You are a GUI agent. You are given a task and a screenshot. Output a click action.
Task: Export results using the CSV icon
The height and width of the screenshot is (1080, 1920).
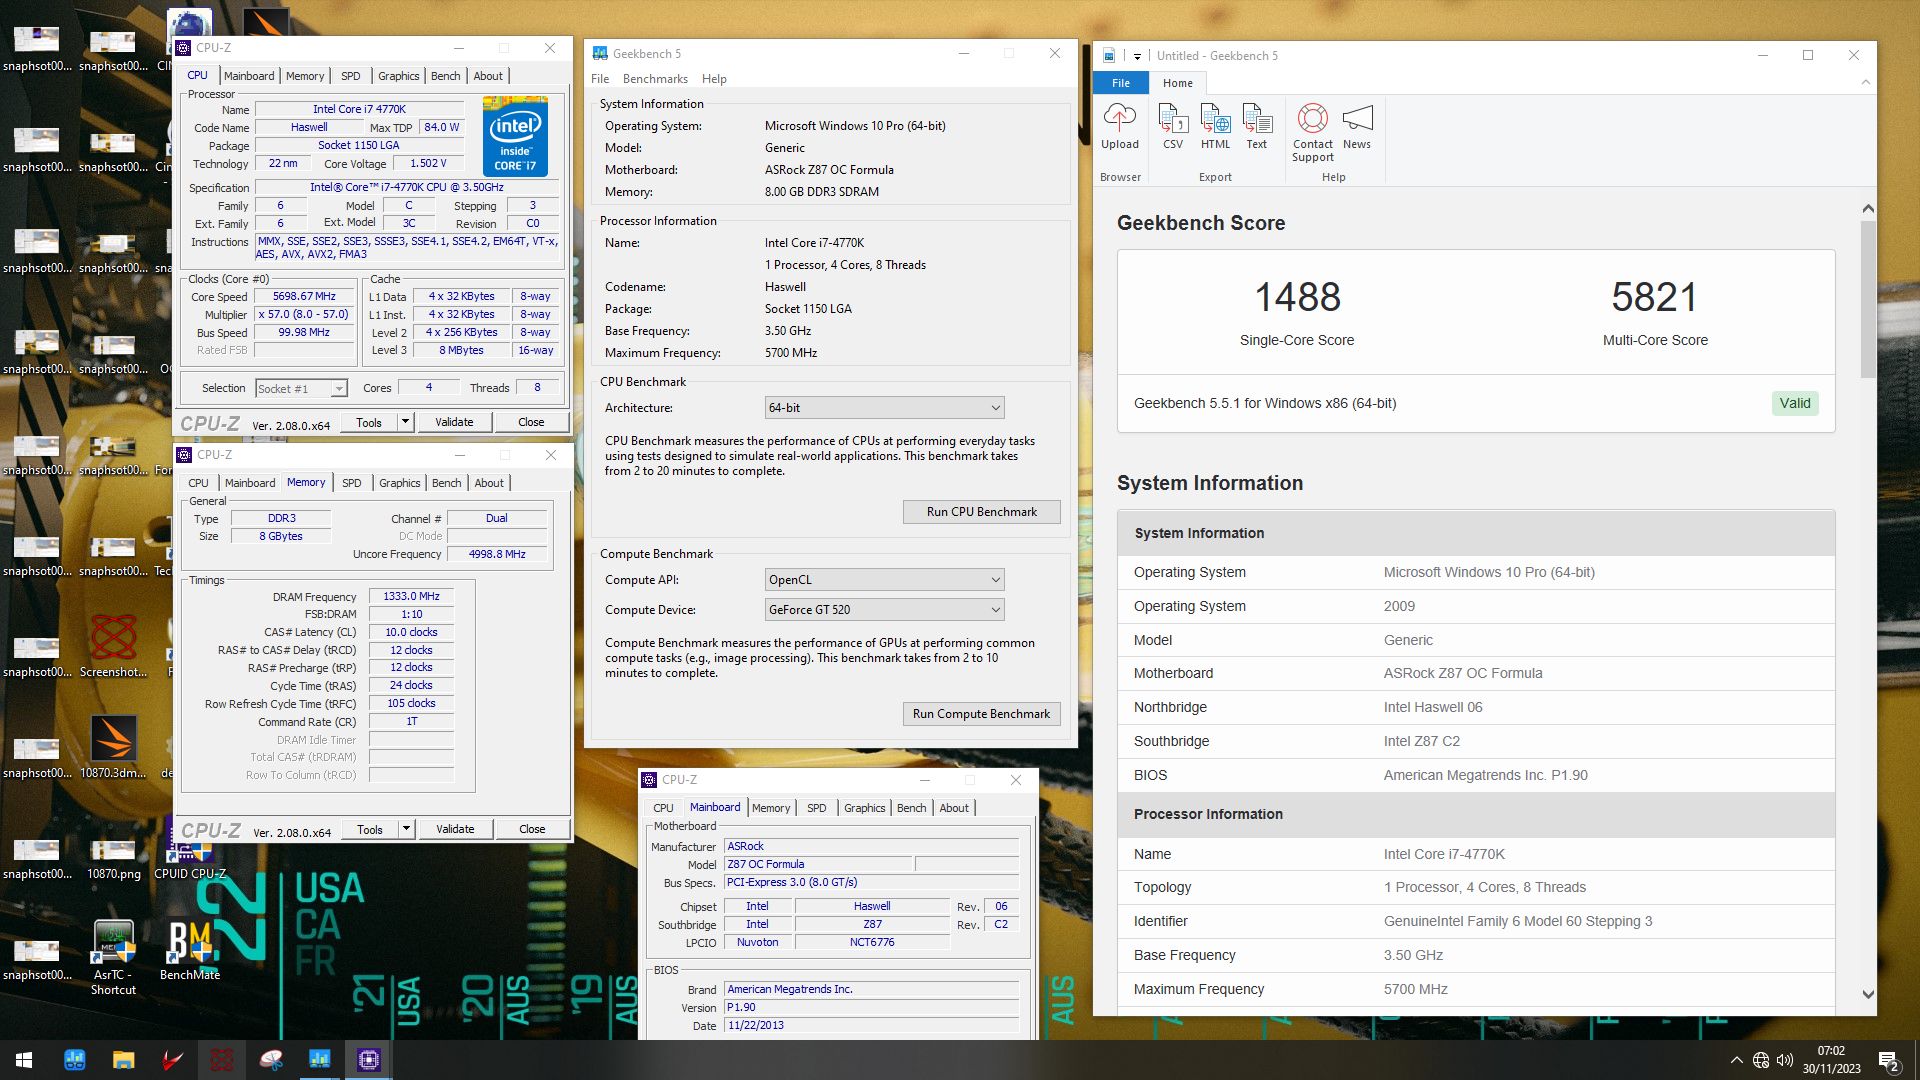click(x=1173, y=127)
